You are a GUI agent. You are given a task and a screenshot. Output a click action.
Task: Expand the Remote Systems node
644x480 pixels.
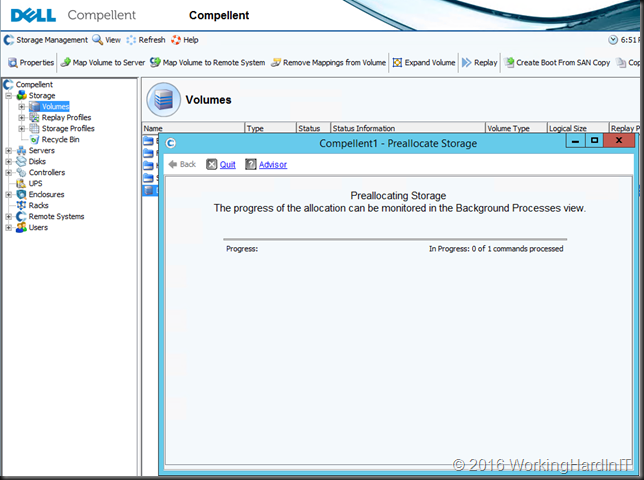pos(9,216)
